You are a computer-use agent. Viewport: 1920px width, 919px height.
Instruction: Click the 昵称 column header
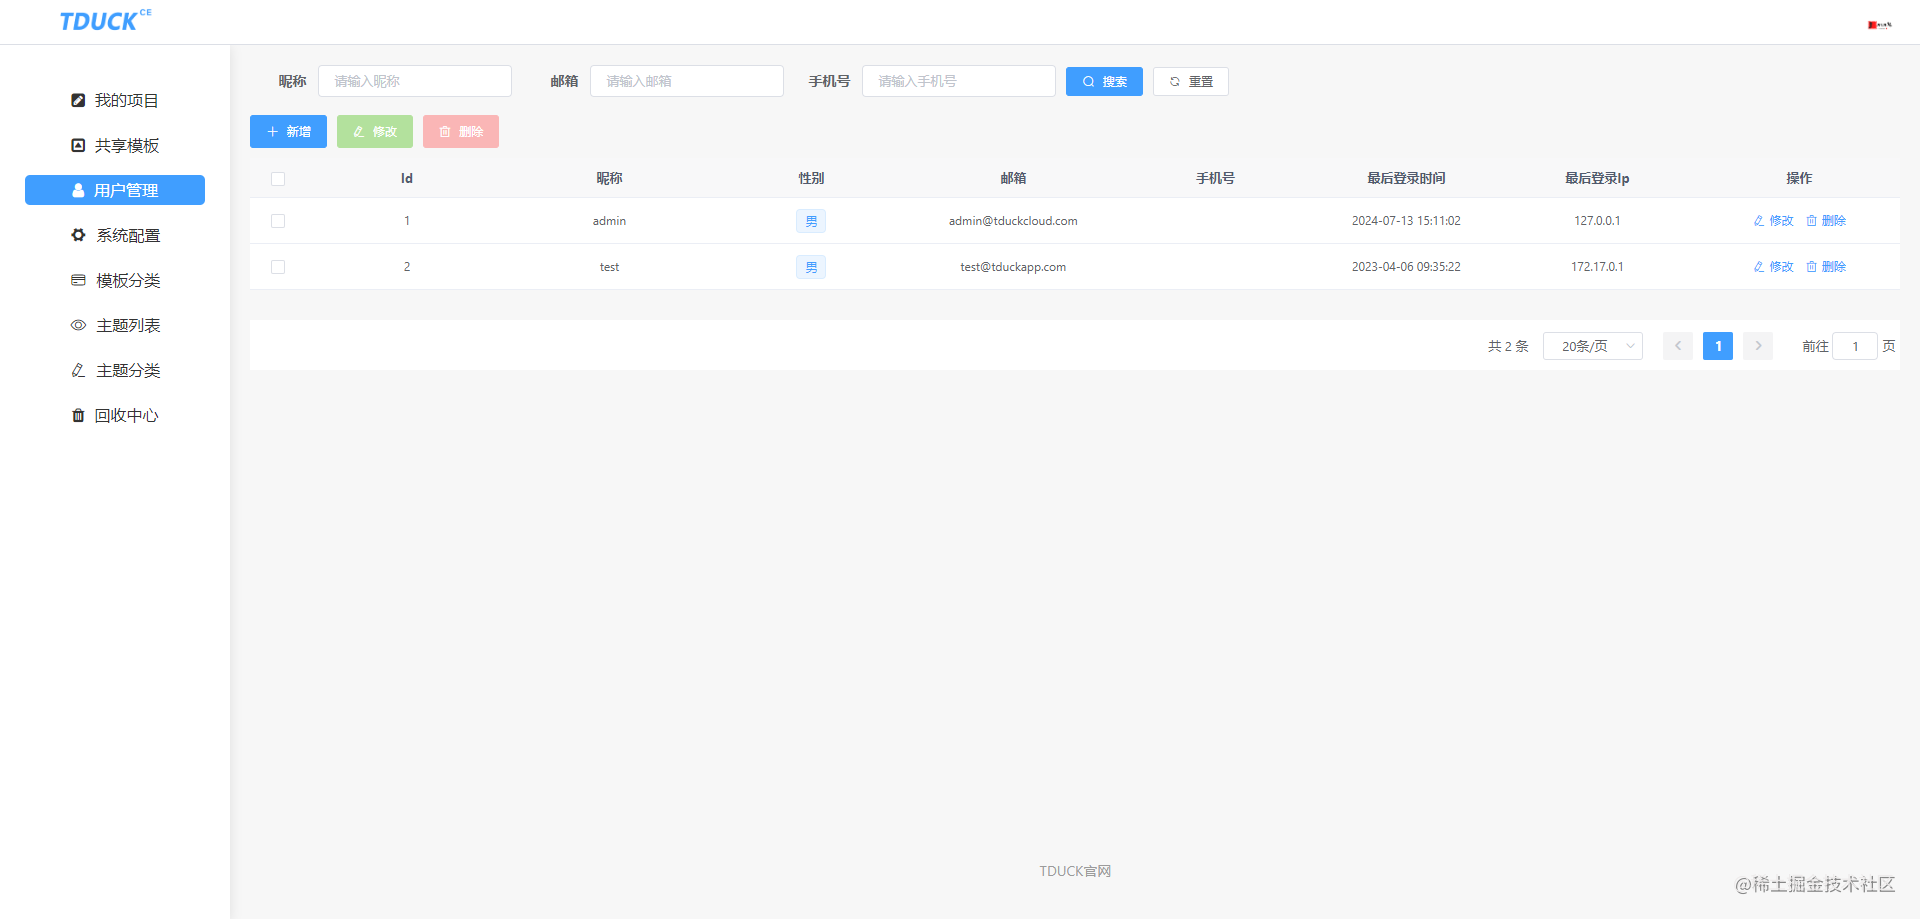(609, 178)
